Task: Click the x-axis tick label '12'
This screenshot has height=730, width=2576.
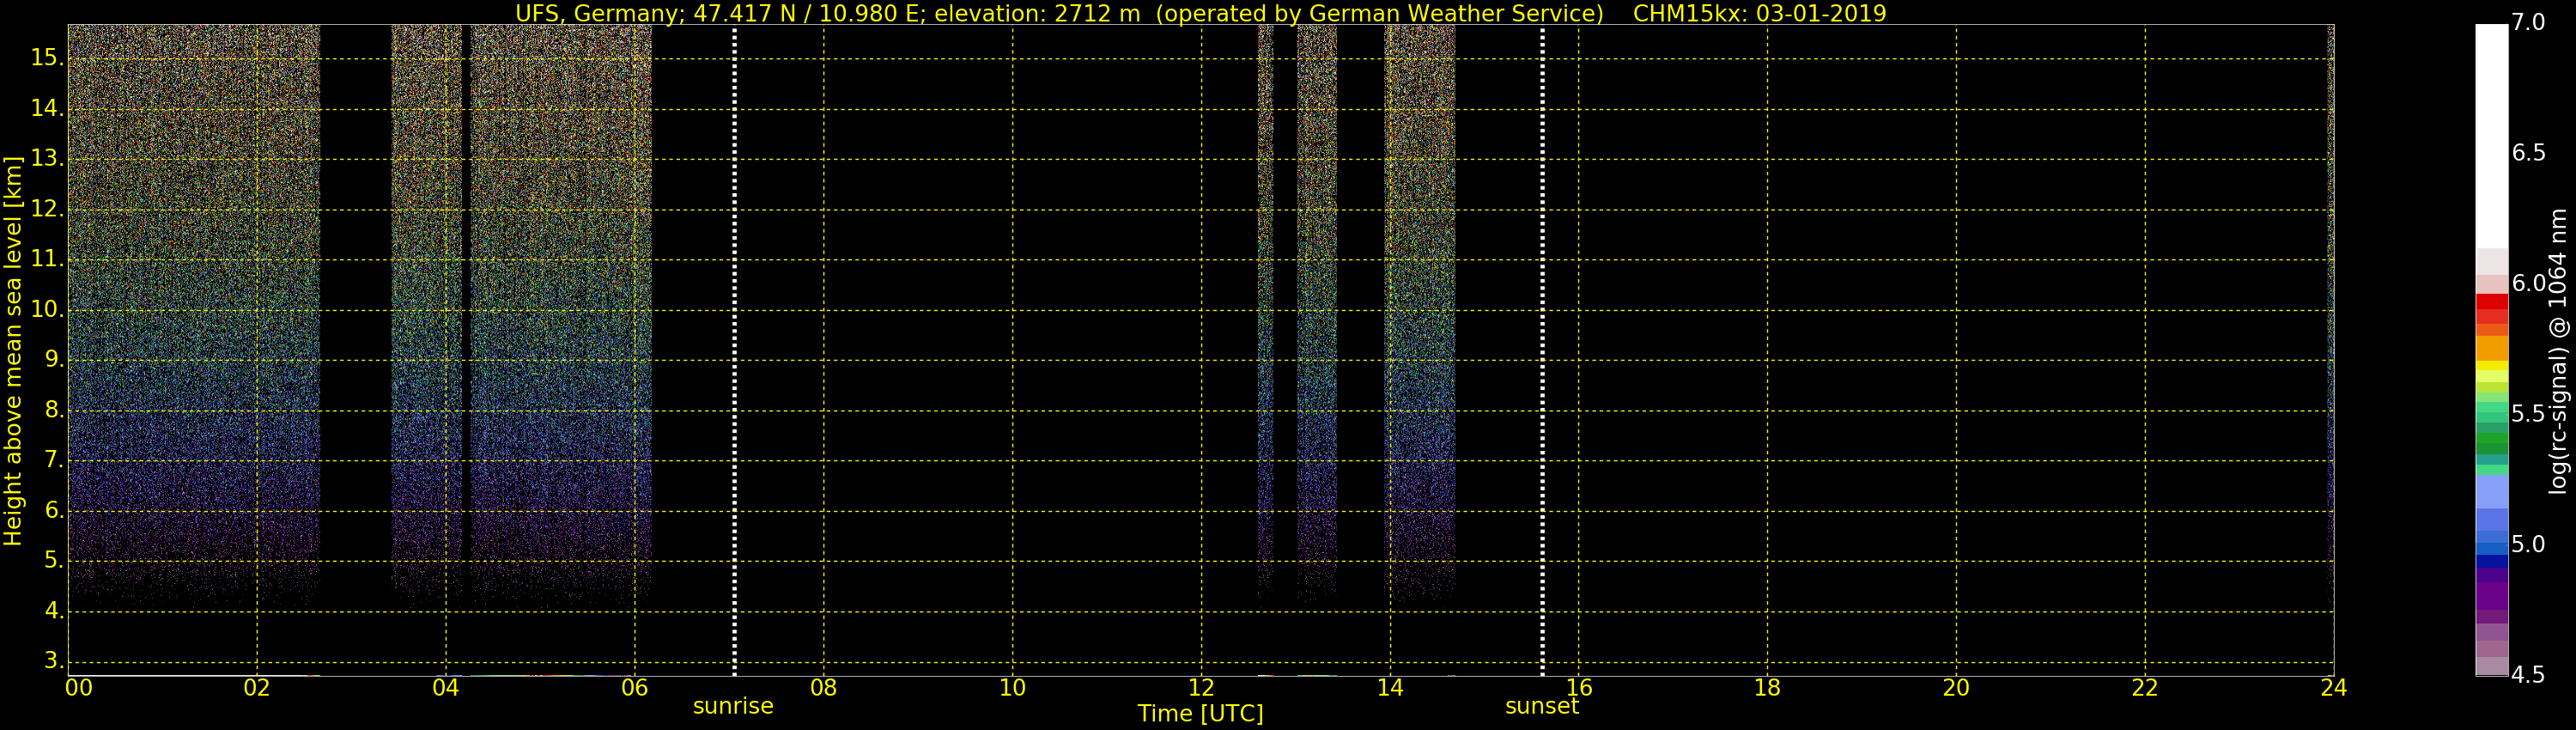Action: 1201,688
